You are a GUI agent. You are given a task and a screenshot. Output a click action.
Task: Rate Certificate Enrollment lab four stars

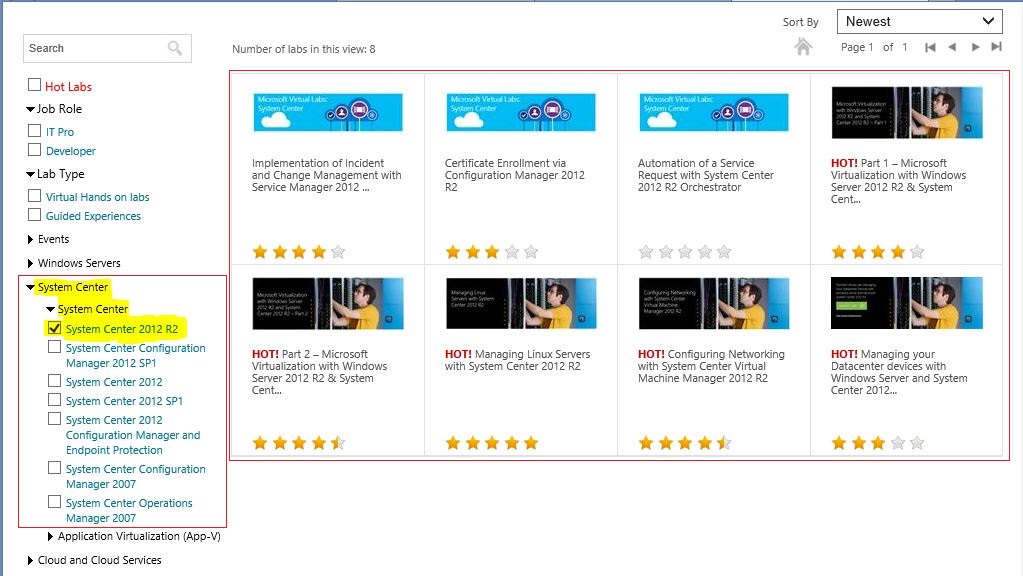point(512,252)
